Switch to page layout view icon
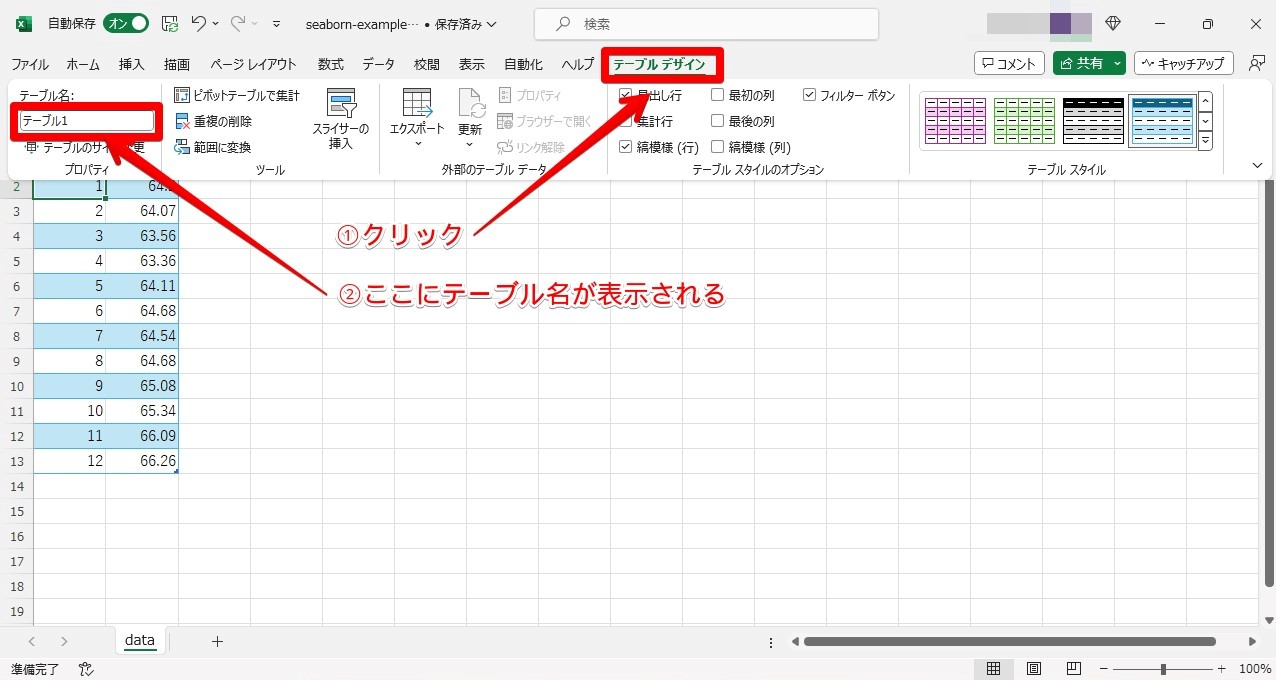 1034,668
